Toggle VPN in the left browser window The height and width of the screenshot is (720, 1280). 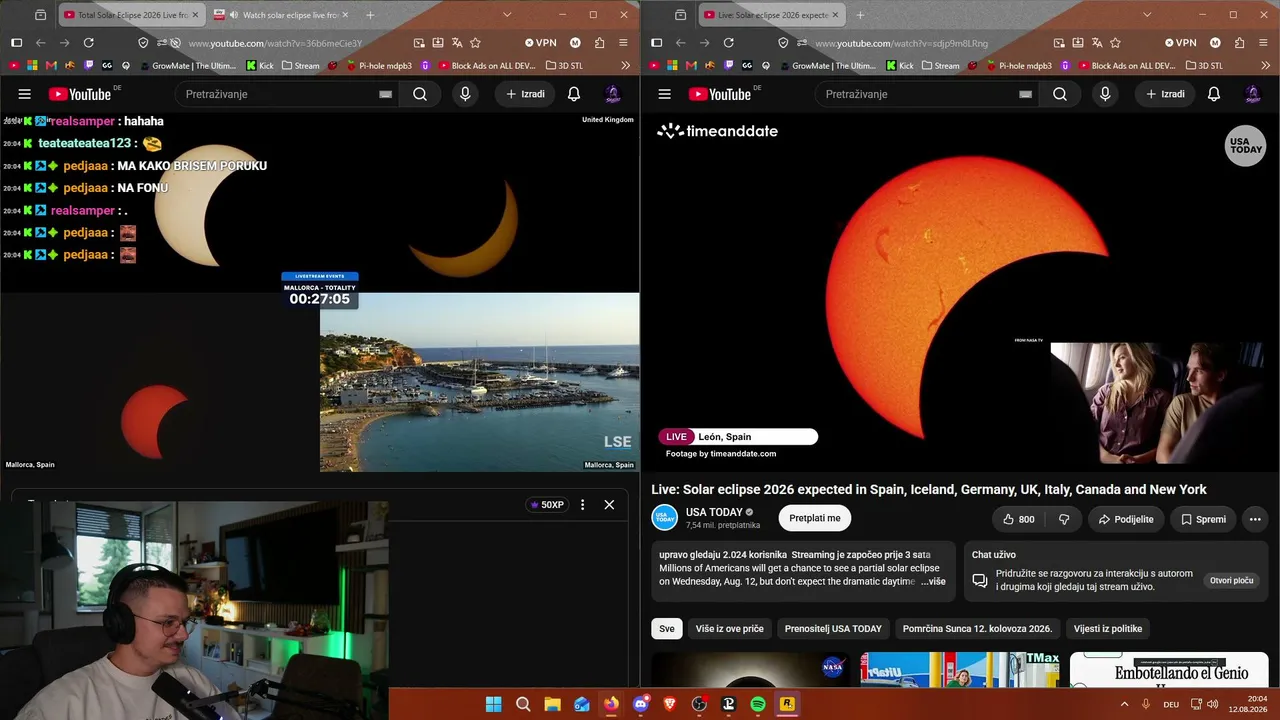(x=541, y=43)
